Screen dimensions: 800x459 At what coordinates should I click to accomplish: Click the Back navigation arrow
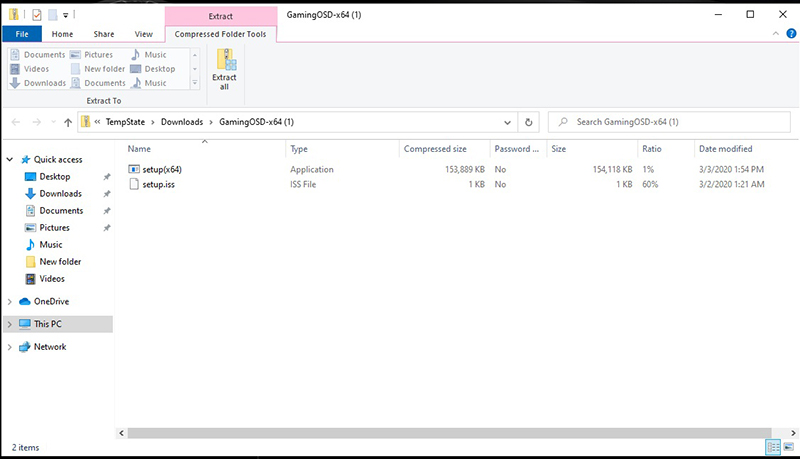pos(16,122)
